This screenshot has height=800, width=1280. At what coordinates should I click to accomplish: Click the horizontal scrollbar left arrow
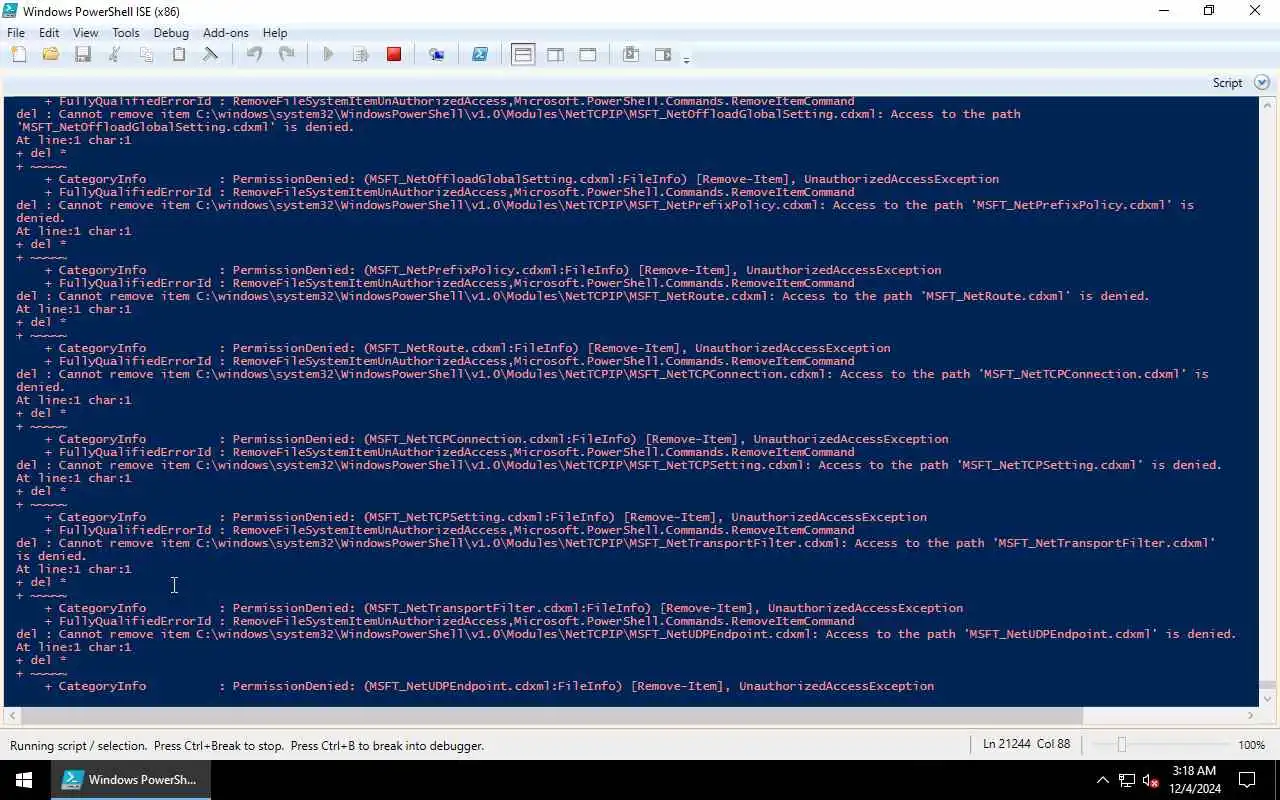[11, 715]
